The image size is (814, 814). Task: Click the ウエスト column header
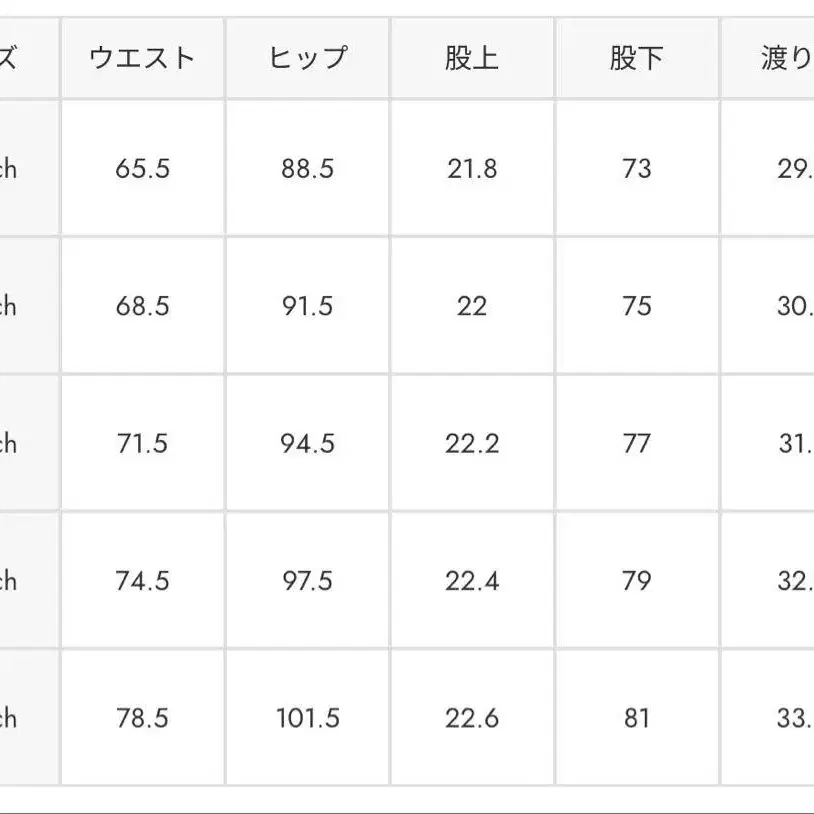point(142,58)
